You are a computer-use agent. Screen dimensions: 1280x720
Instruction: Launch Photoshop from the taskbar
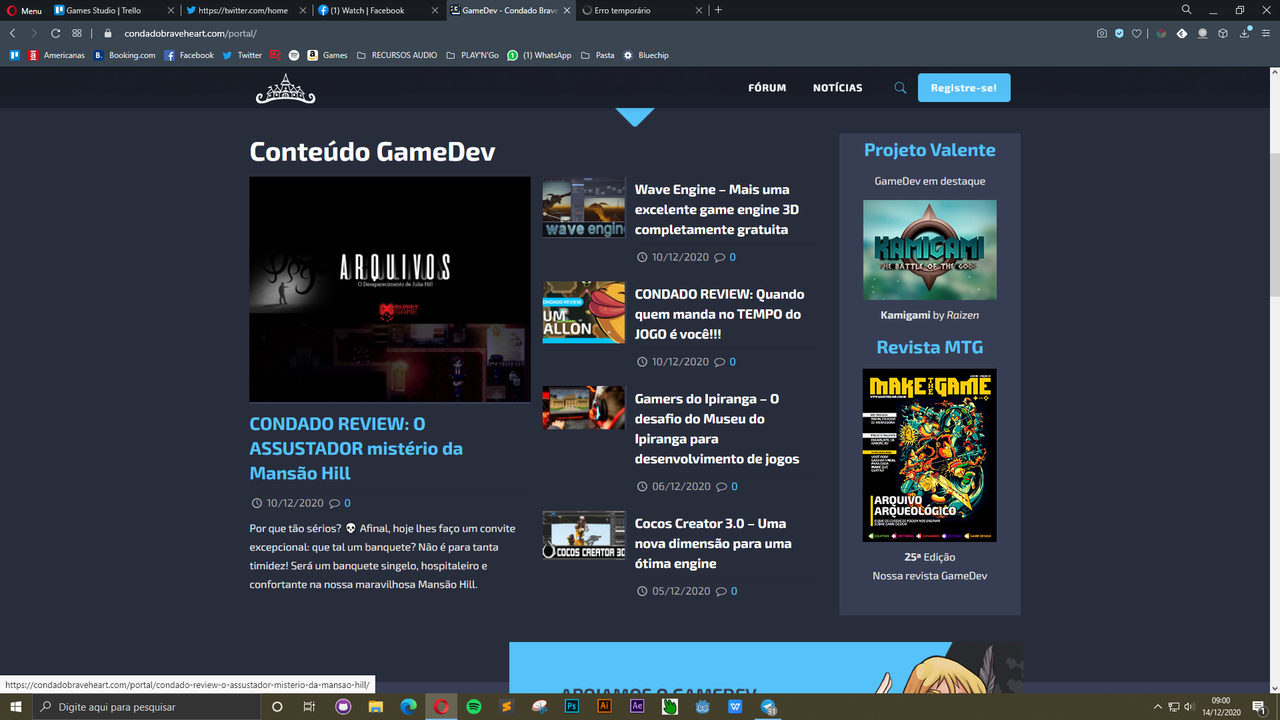click(x=572, y=706)
